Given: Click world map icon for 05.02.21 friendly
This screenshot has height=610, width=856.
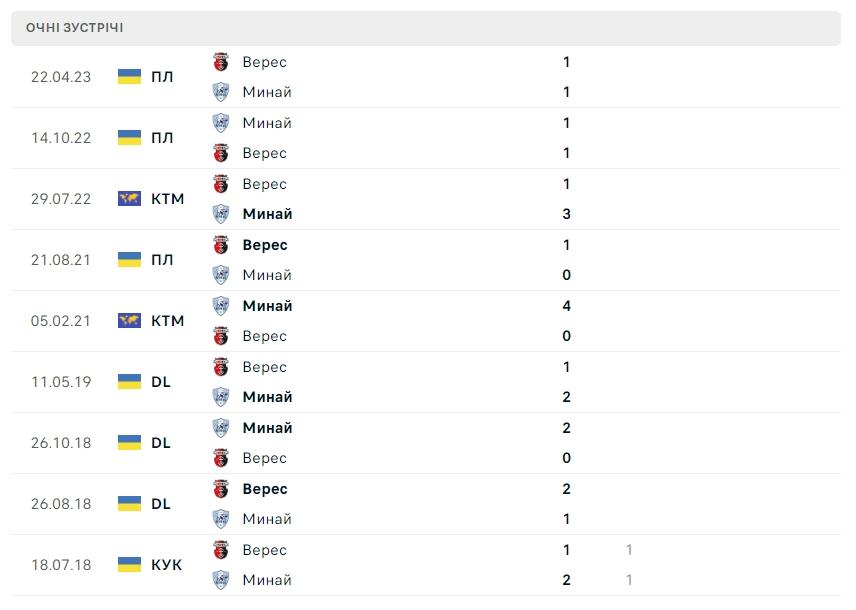Looking at the screenshot, I should [129, 321].
